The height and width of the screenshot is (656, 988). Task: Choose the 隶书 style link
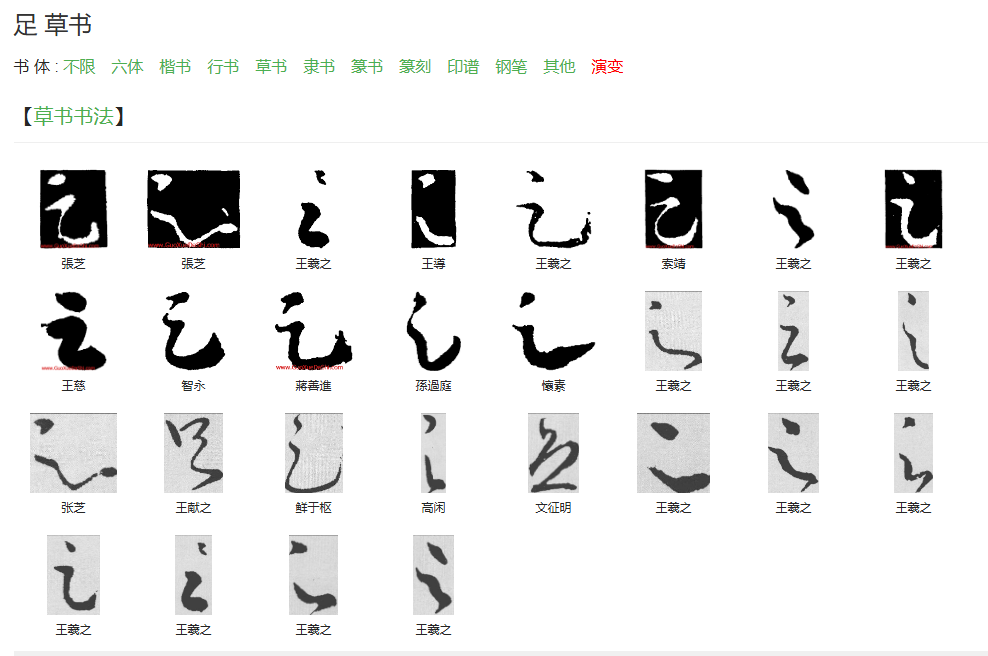(319, 67)
